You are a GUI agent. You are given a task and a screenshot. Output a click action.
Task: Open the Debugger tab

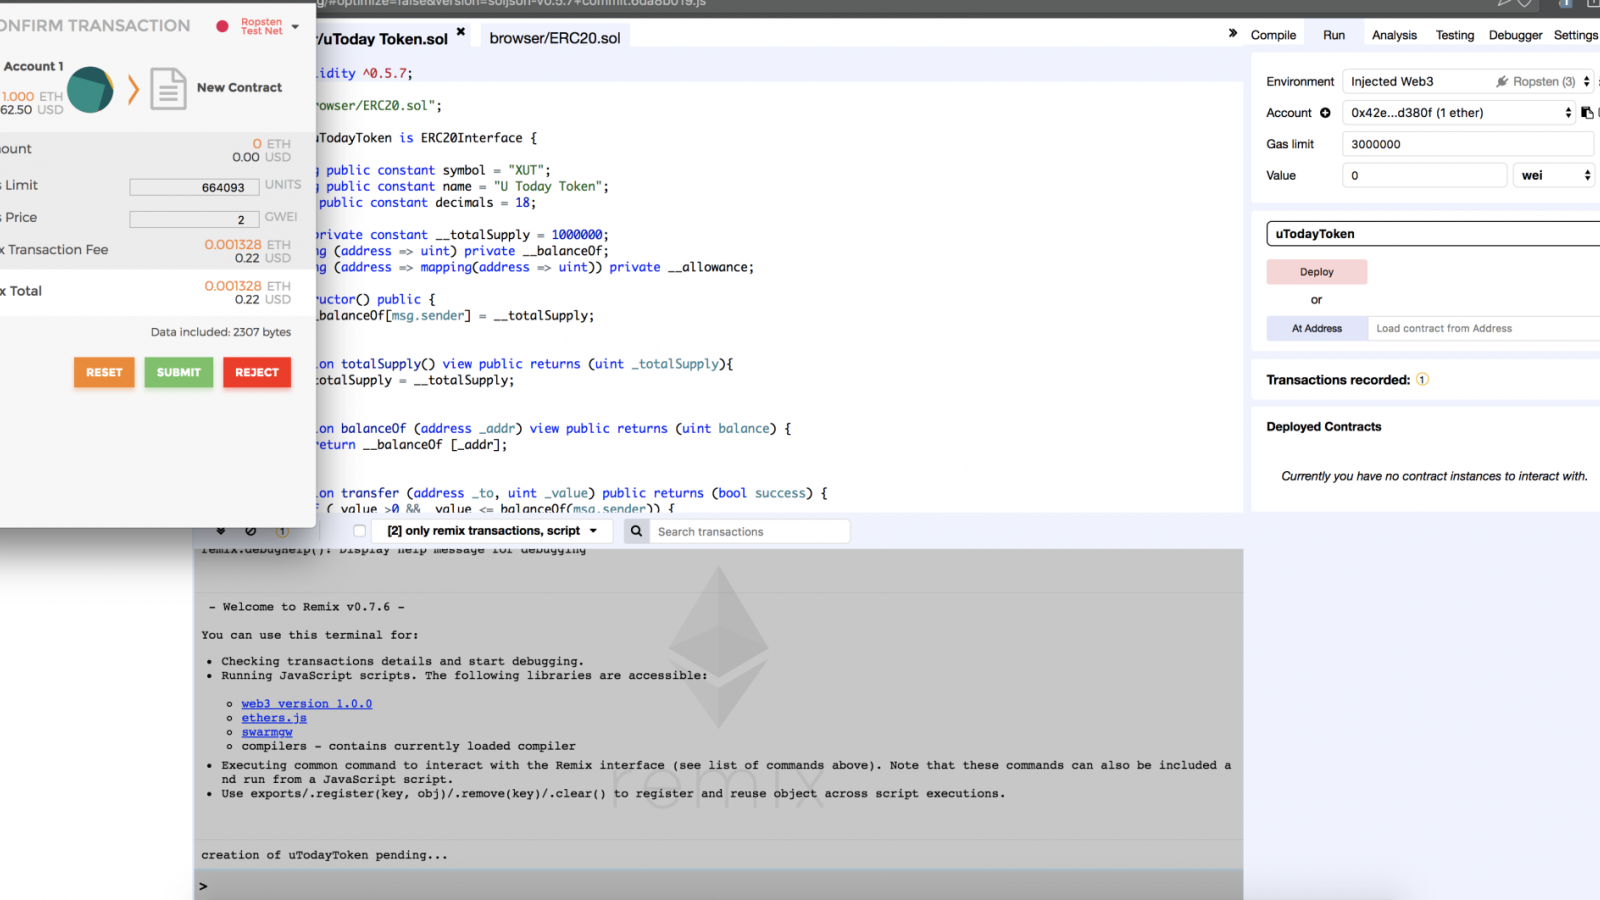point(1515,35)
